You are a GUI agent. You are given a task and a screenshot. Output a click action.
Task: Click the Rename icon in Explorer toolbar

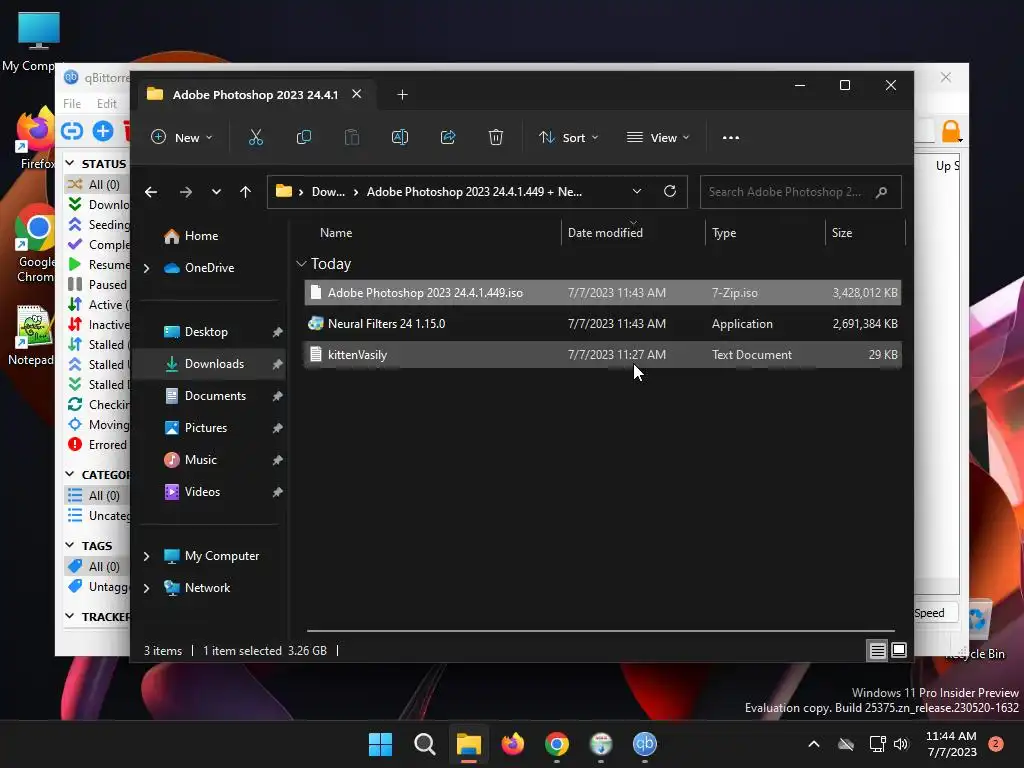click(400, 137)
